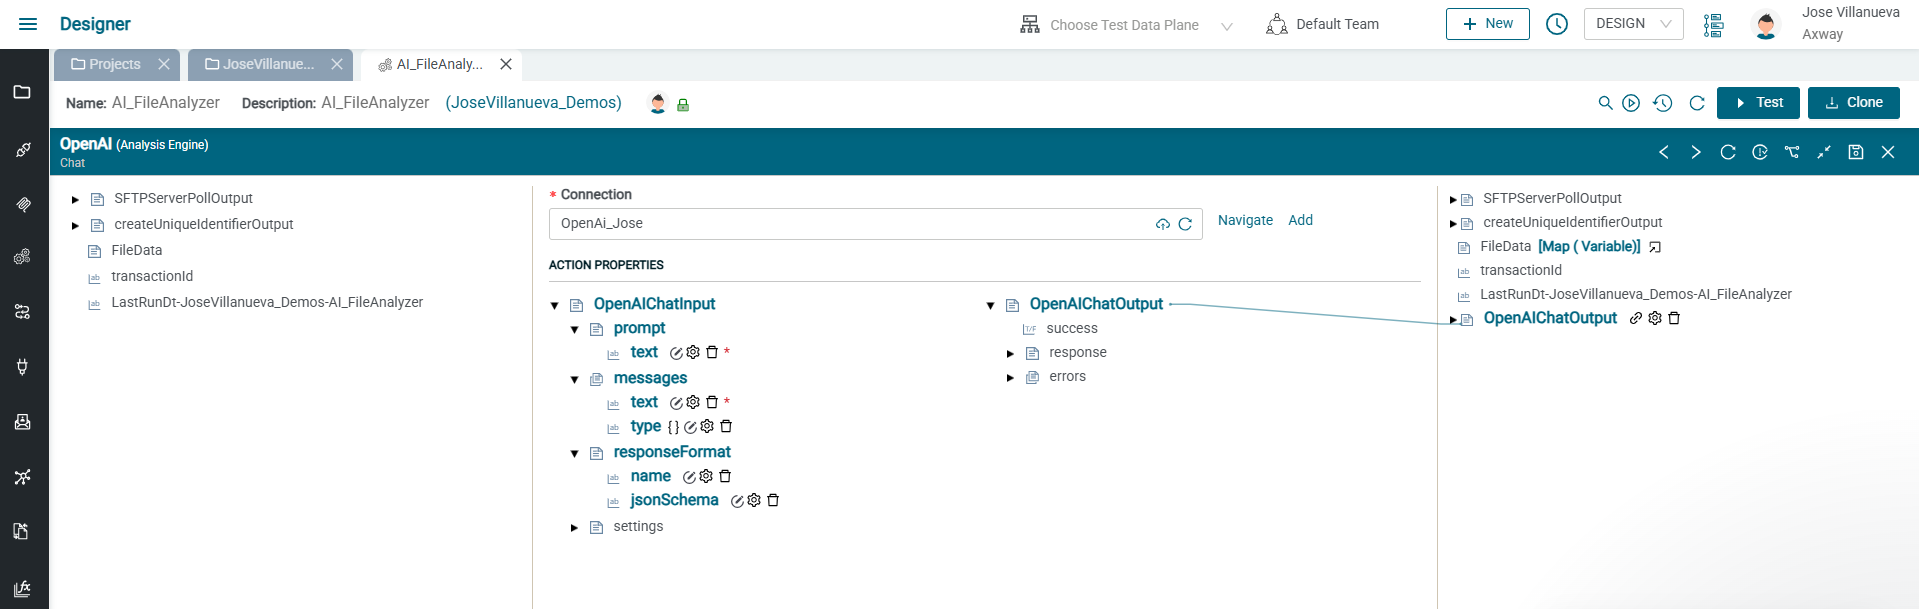Open settings gear for responseFormat name
1919x609 pixels.
click(x=706, y=476)
